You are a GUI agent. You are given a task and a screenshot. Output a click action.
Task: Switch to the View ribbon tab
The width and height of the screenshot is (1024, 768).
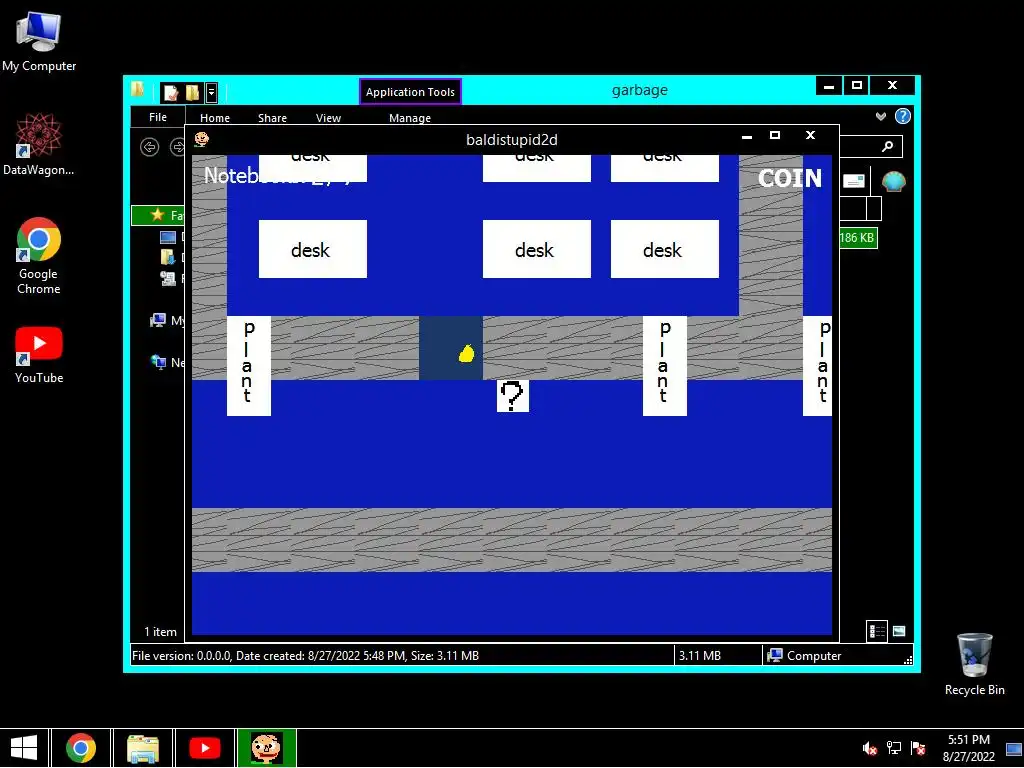(328, 118)
